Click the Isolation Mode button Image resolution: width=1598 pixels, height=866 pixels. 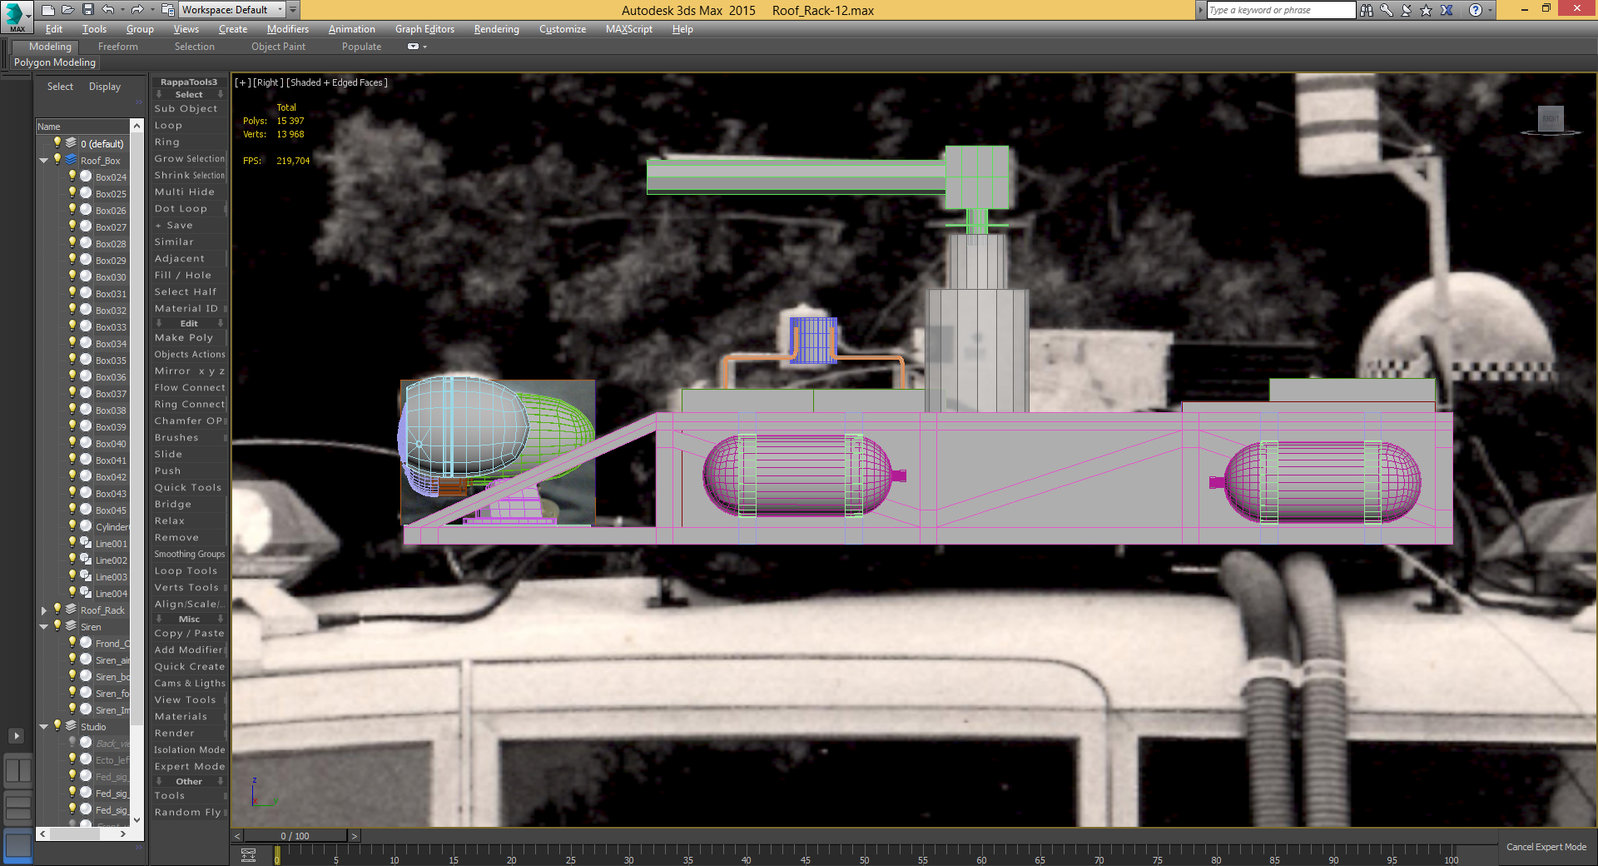(189, 750)
